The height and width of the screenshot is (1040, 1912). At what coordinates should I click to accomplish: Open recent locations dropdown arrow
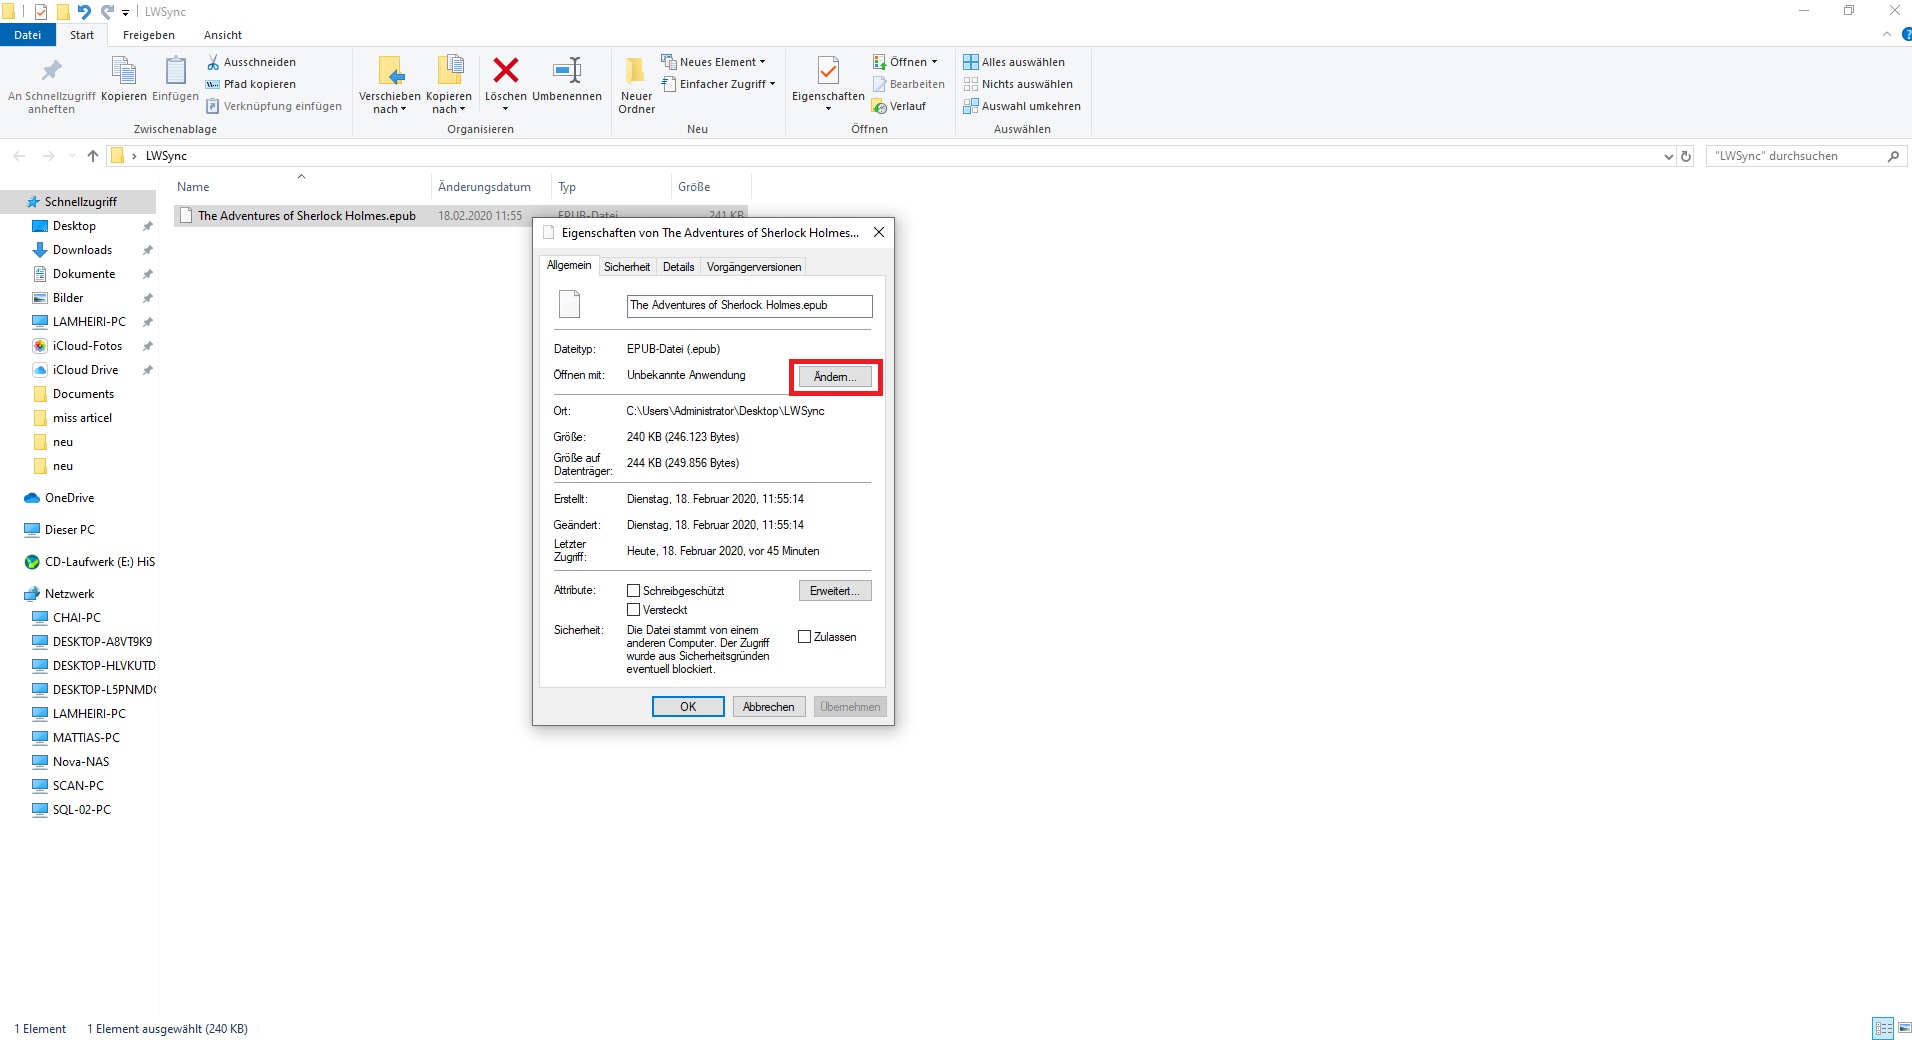(72, 156)
